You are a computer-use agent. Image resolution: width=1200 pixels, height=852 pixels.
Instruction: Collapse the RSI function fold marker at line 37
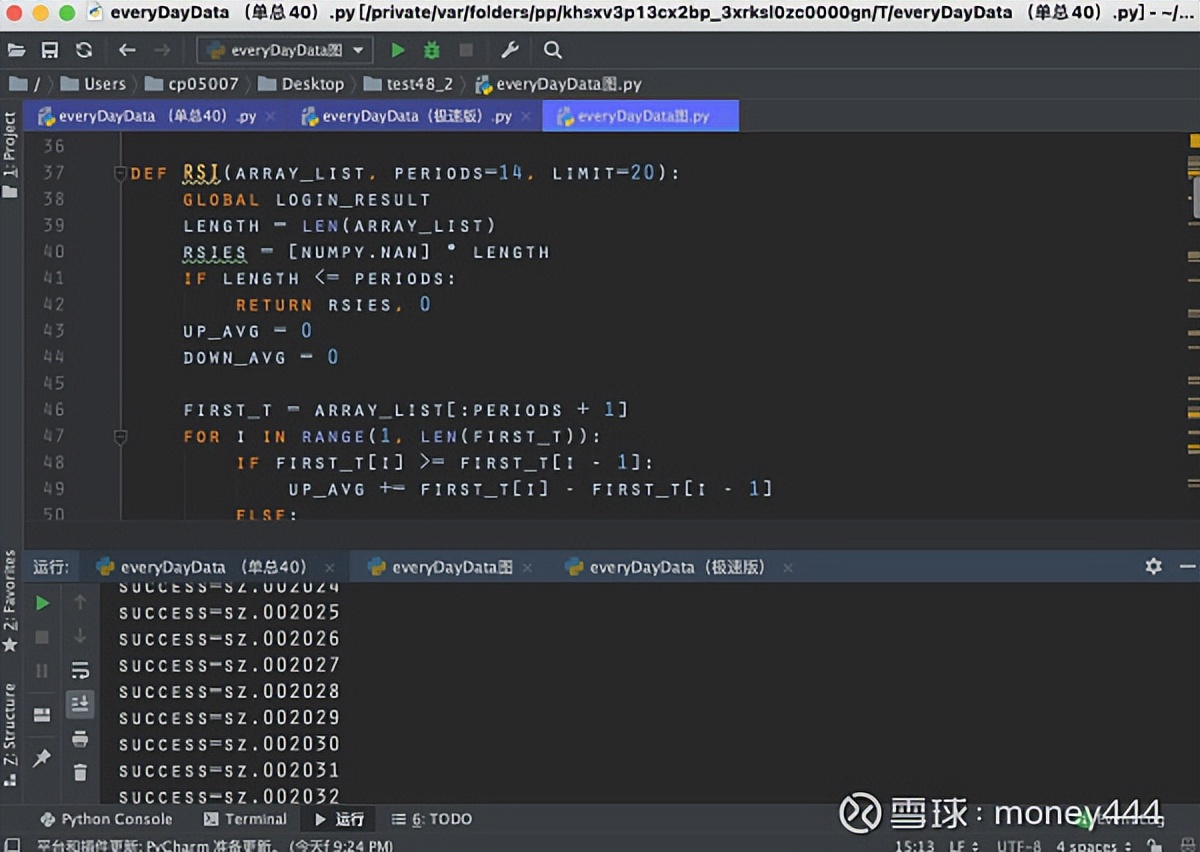tap(120, 172)
